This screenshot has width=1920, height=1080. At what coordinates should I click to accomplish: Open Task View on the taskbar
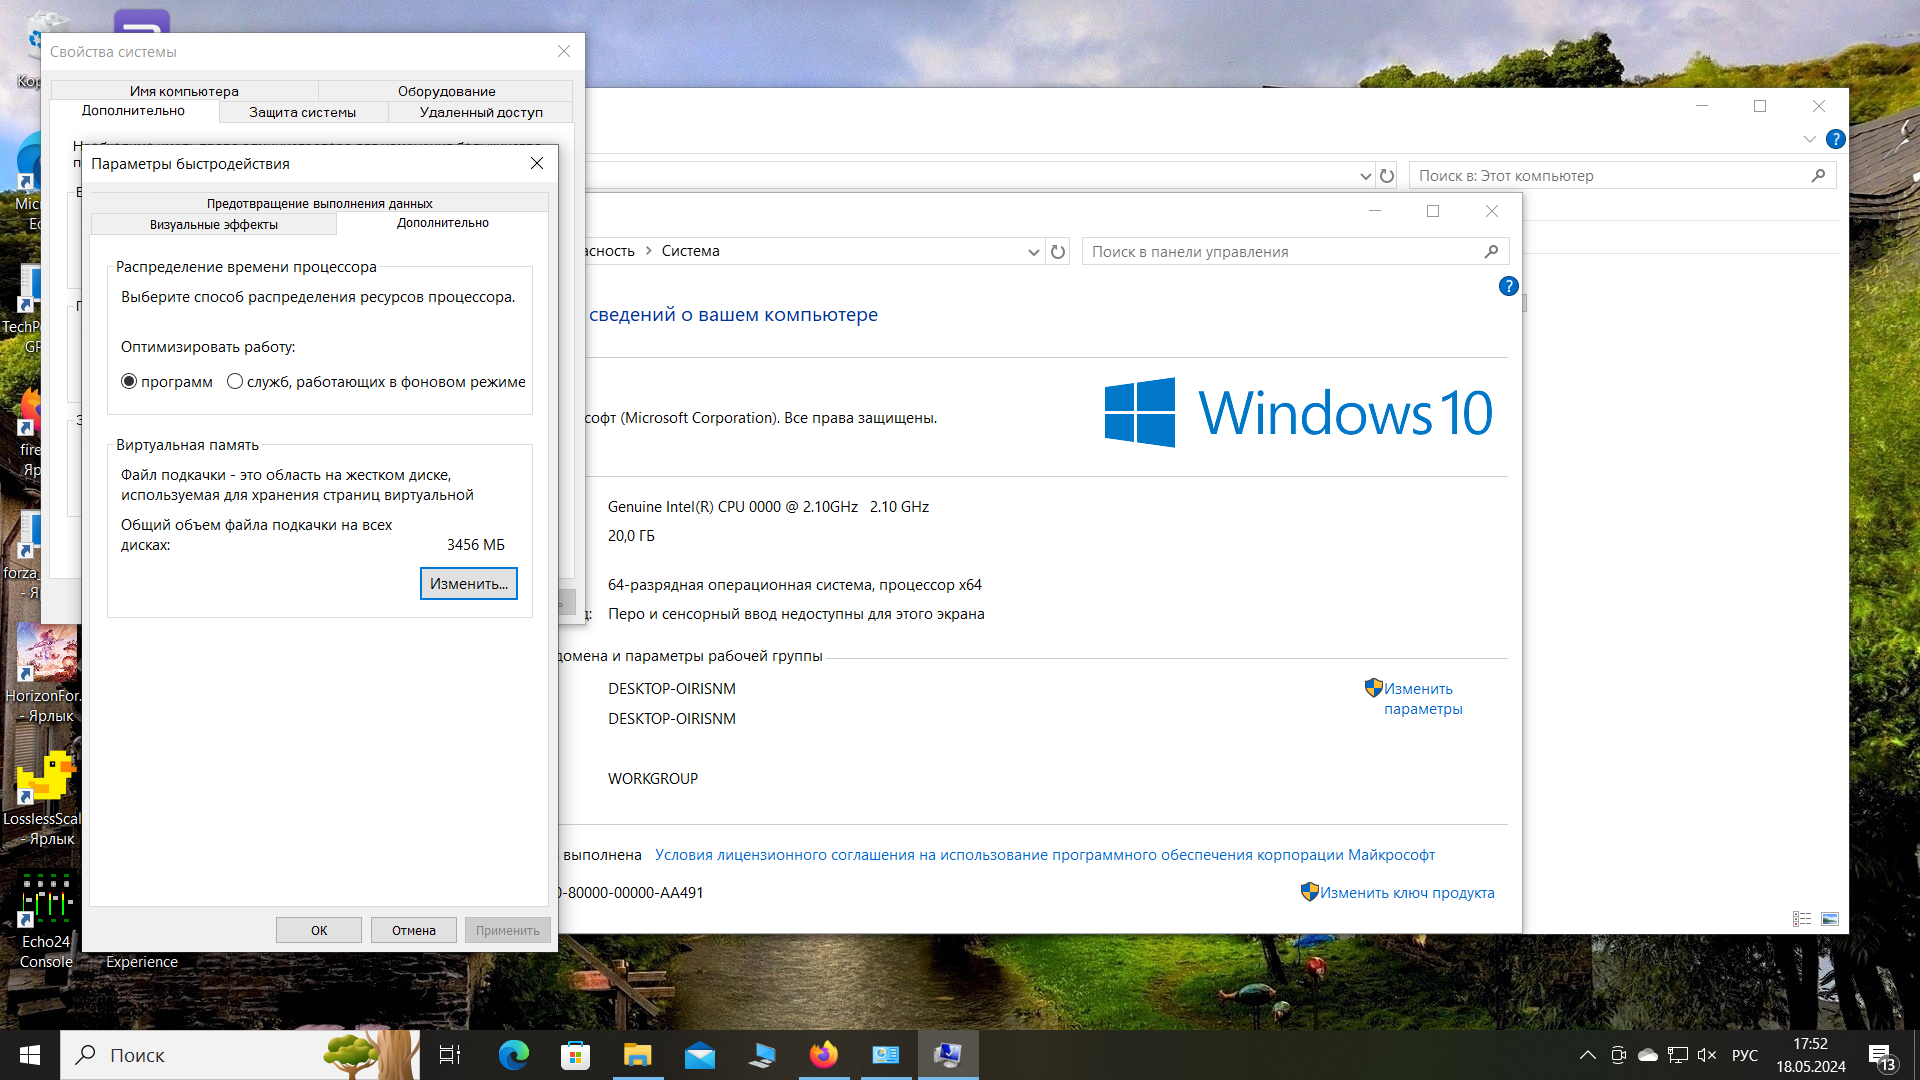point(450,1055)
